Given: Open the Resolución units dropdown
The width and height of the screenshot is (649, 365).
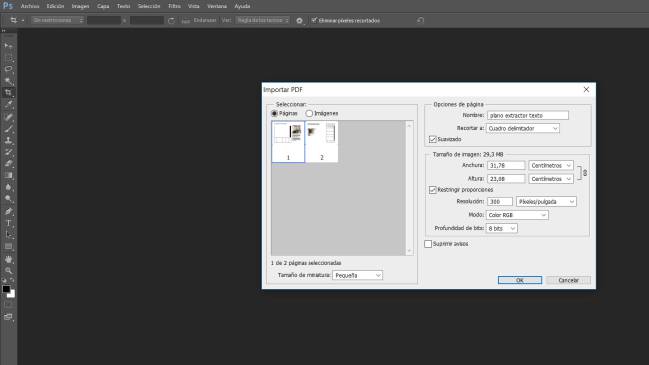Looking at the screenshot, I should pos(546,202).
